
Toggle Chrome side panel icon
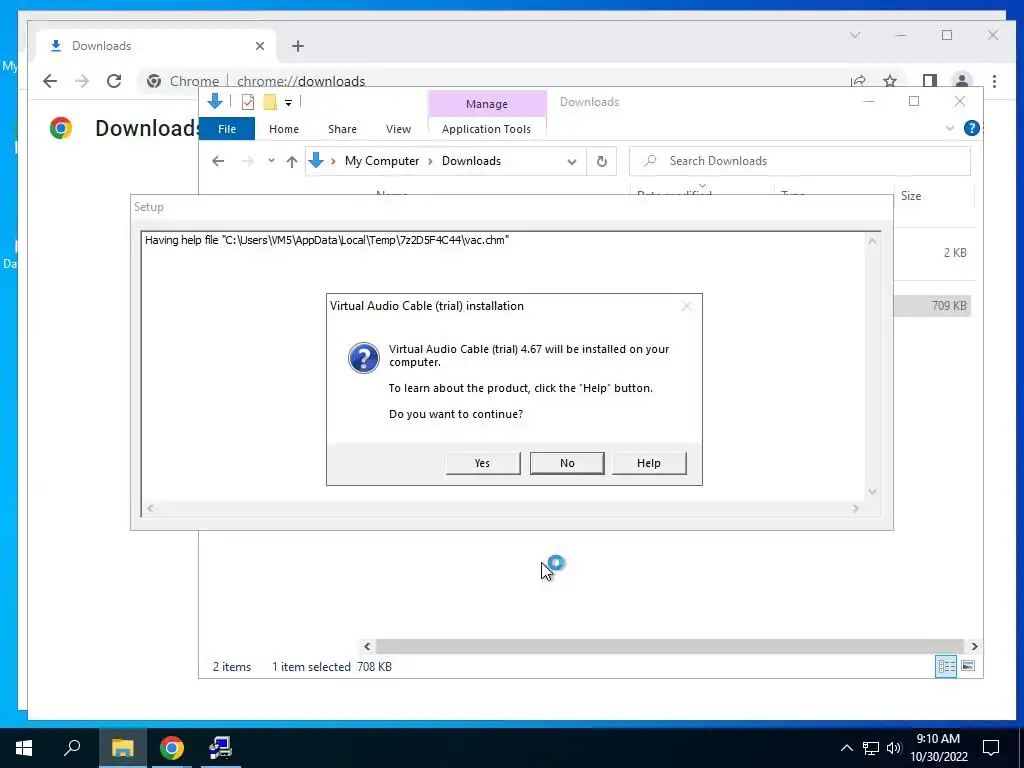tap(930, 81)
